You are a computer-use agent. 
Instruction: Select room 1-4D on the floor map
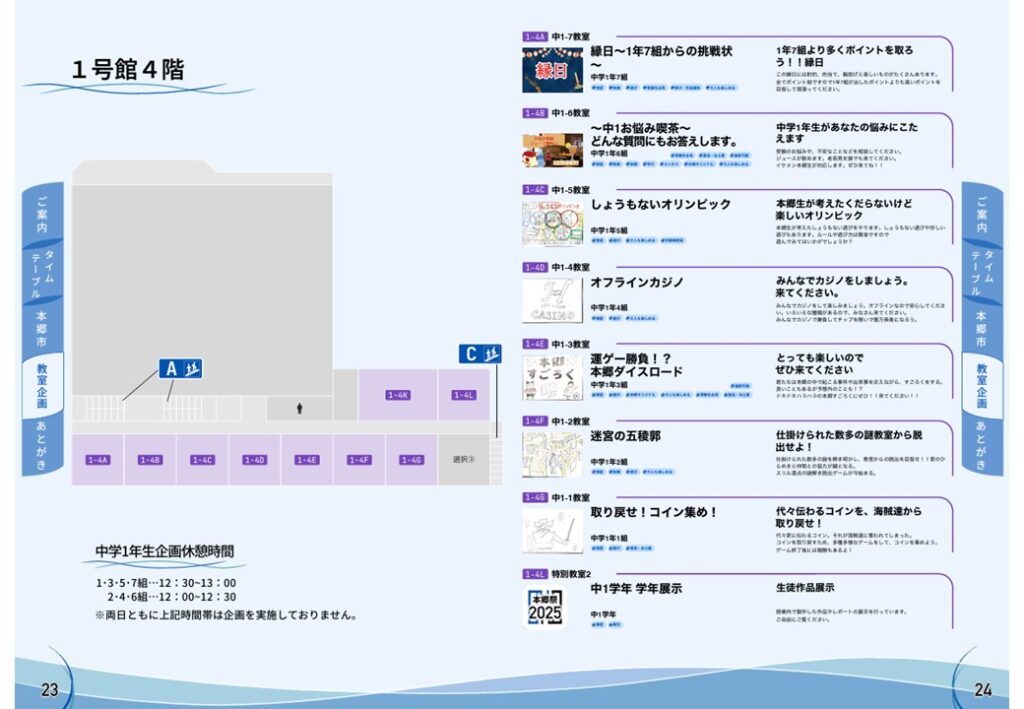[x=254, y=460]
